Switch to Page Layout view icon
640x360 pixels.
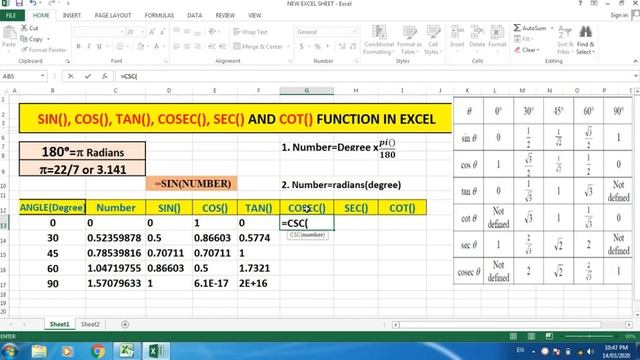pos(531,336)
